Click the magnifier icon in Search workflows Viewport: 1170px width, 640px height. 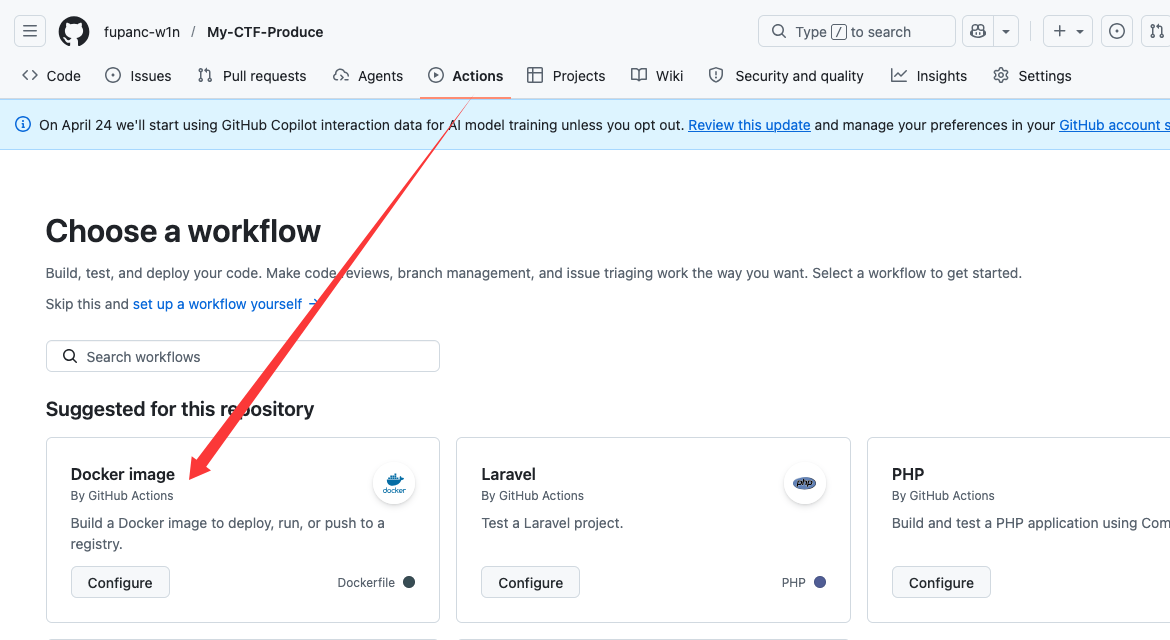click(69, 356)
